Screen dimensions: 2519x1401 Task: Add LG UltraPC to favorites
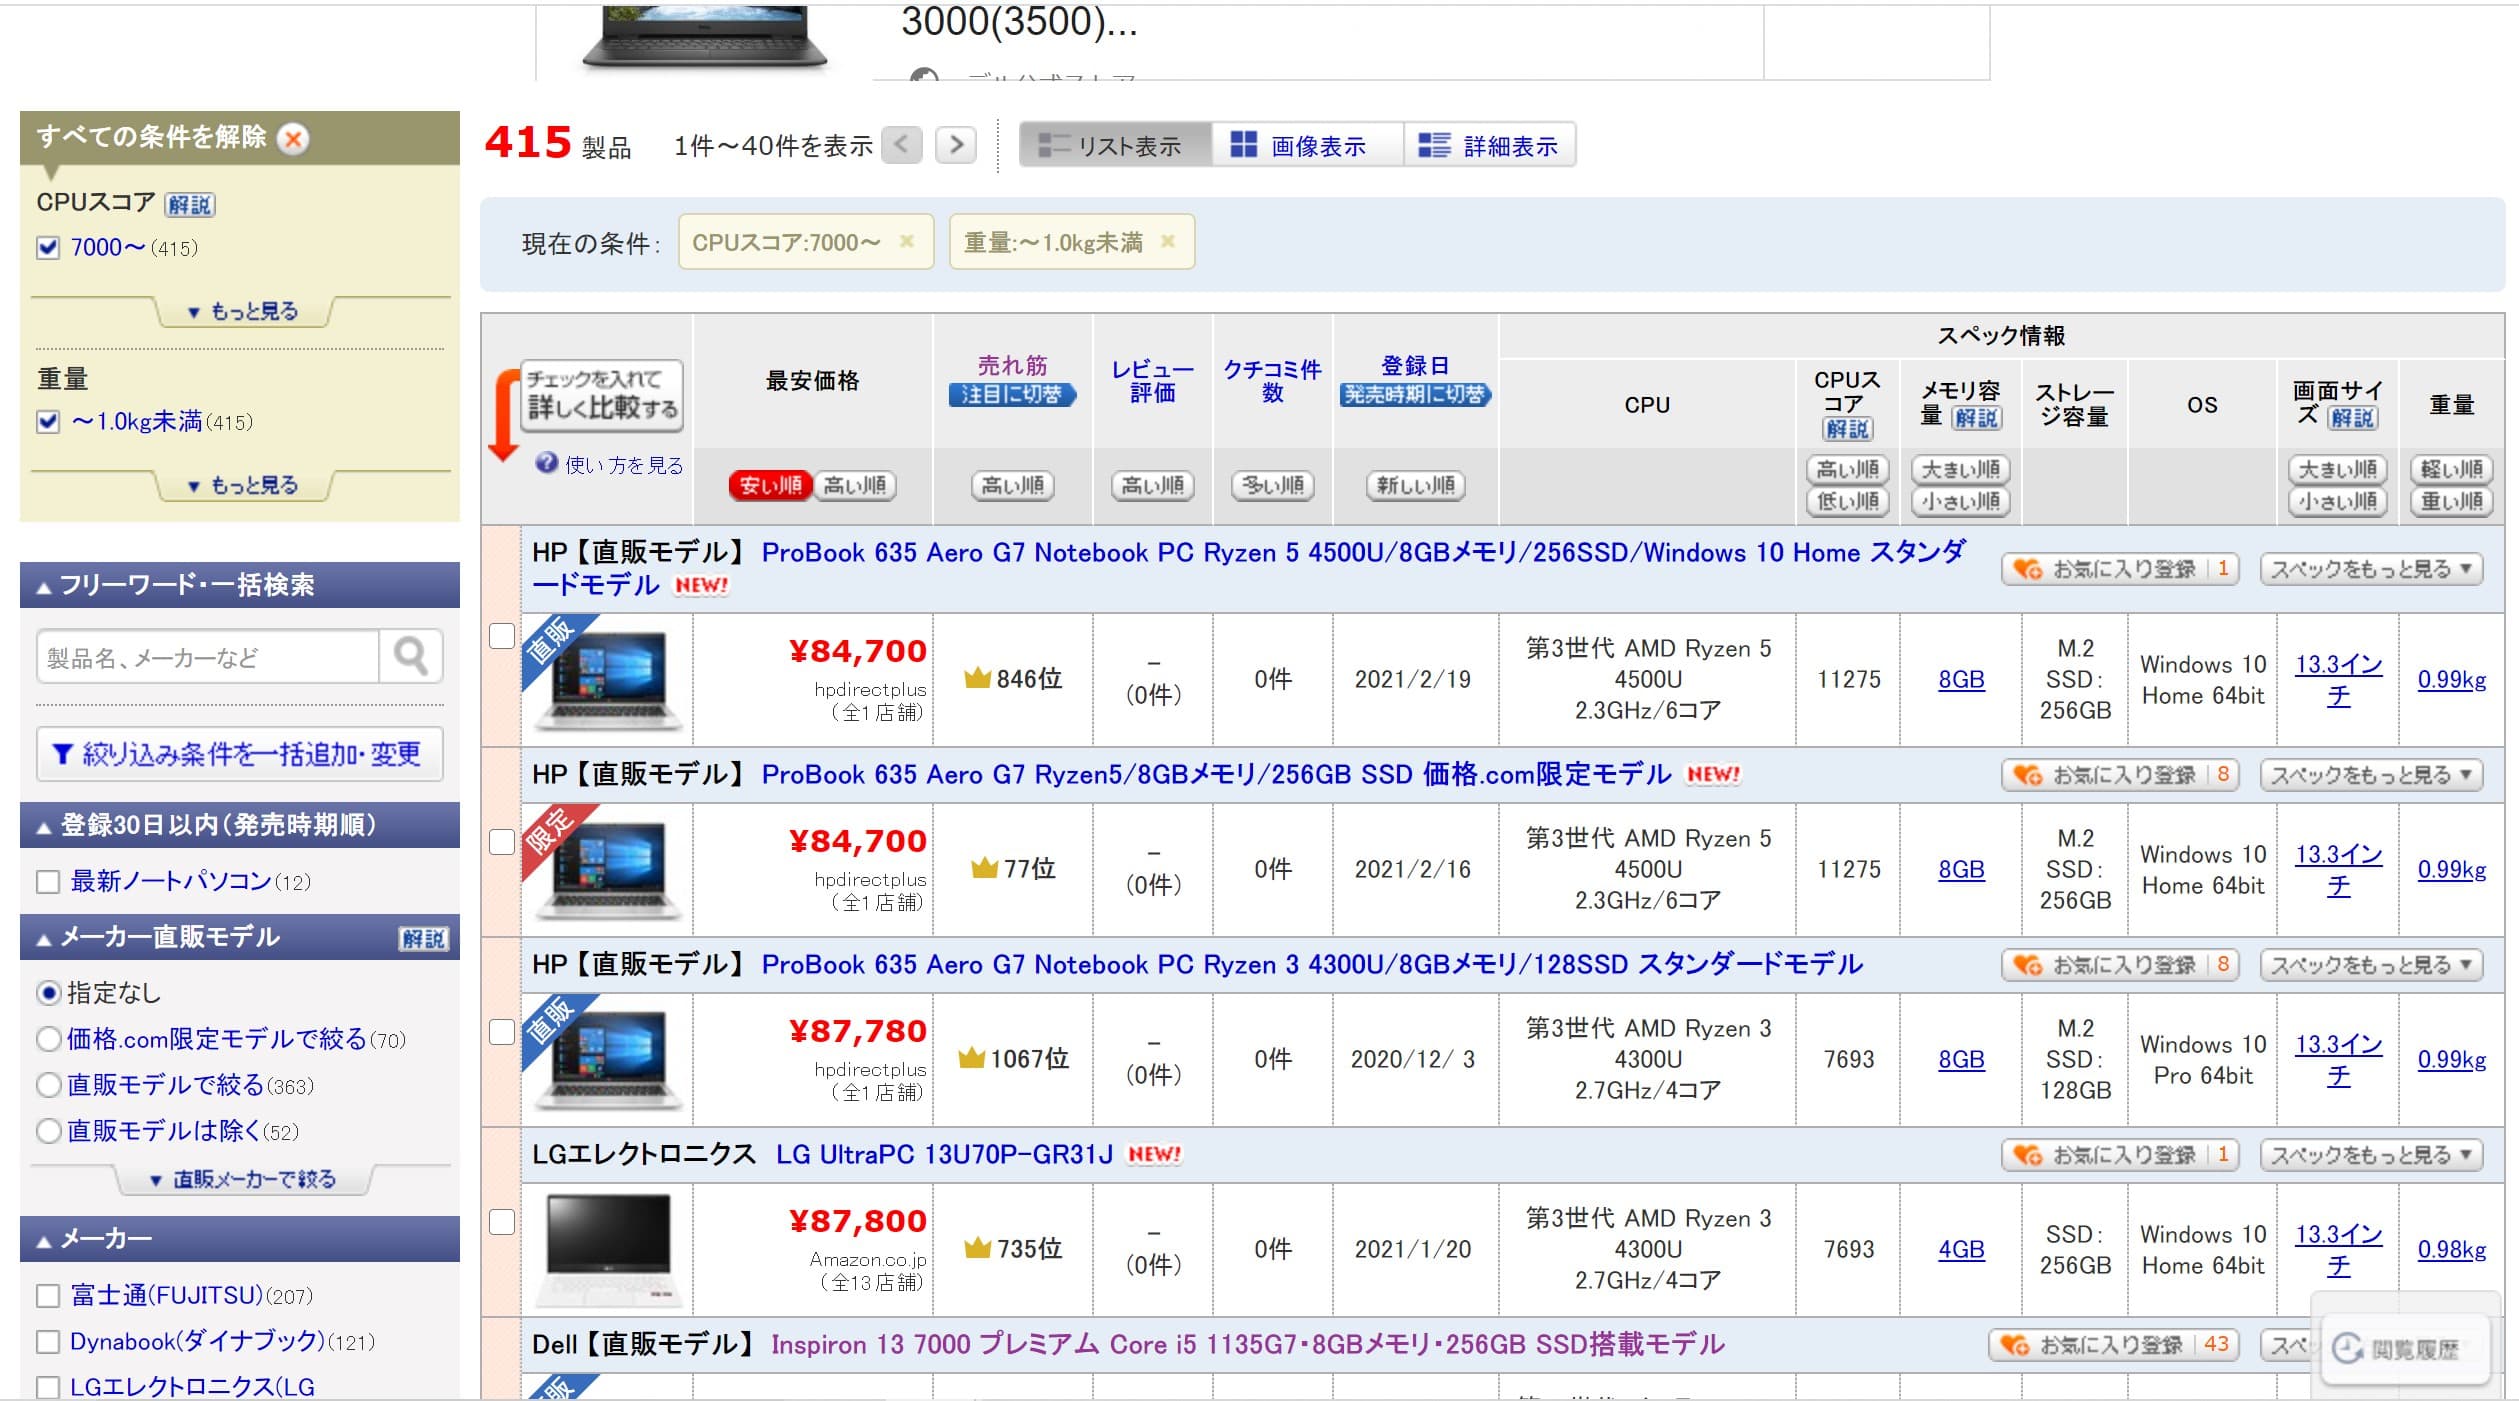2119,1155
